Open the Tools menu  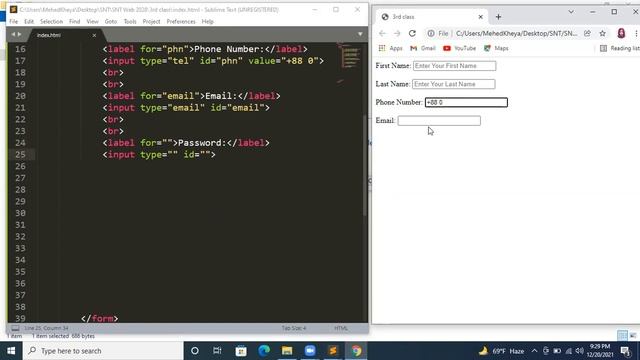click(x=130, y=22)
